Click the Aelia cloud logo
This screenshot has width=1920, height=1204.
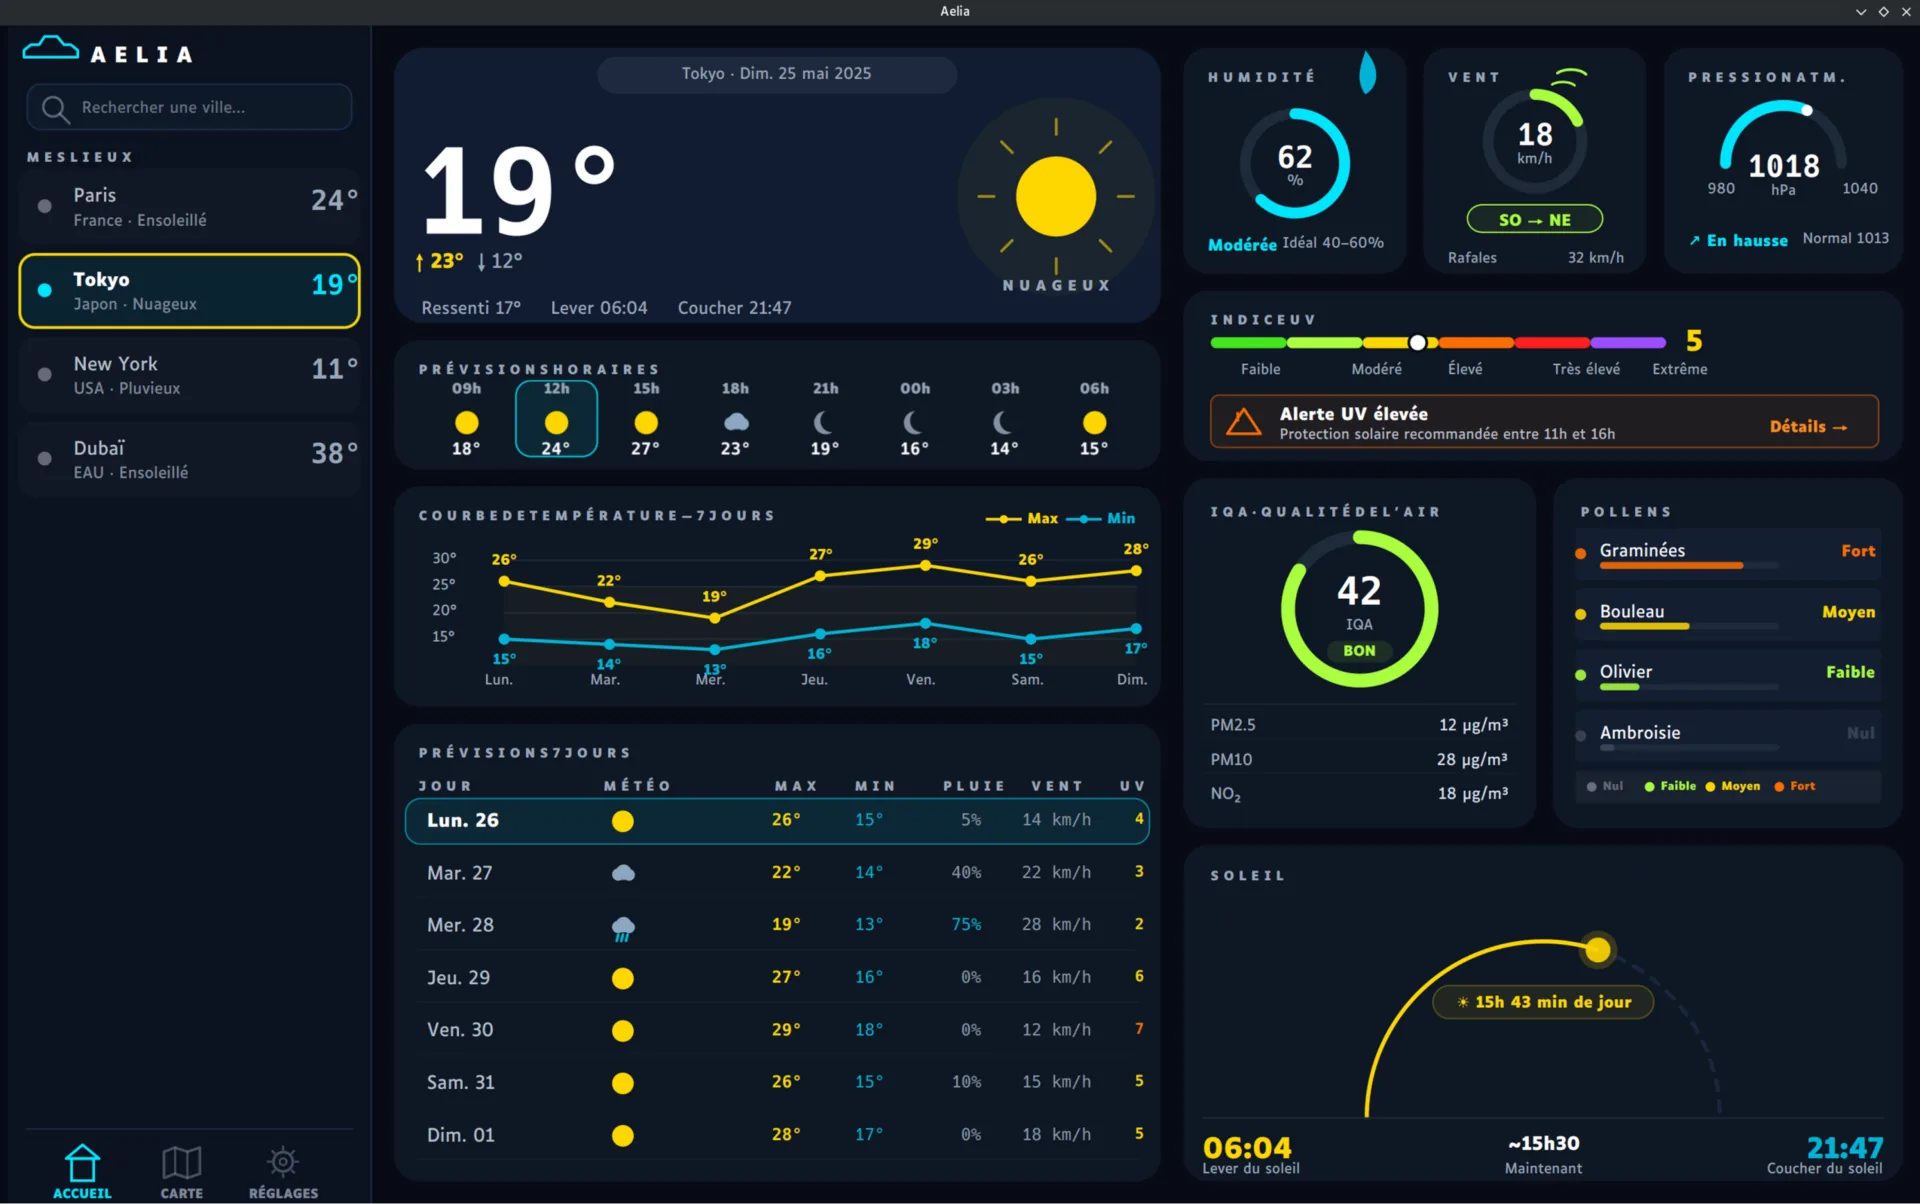50,48
